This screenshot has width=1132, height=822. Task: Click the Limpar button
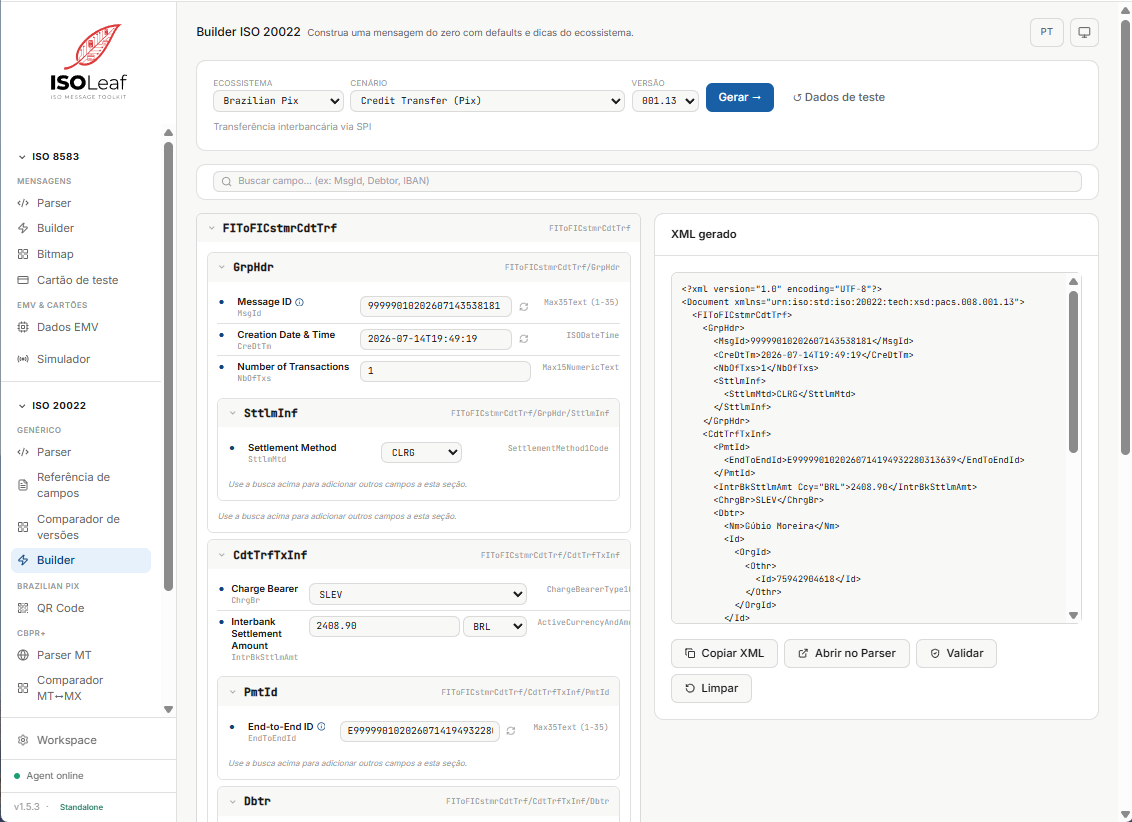click(x=711, y=688)
